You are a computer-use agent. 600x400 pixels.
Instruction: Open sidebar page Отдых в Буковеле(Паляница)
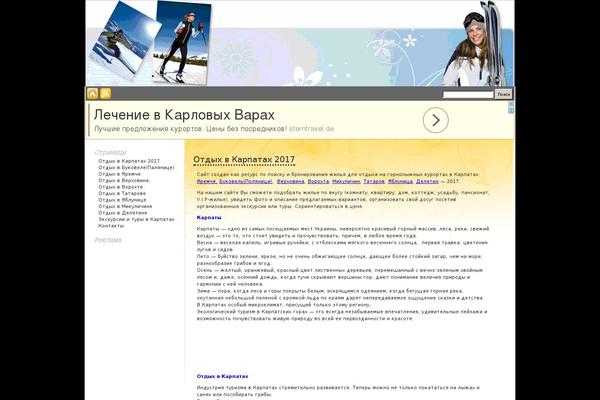(x=136, y=168)
